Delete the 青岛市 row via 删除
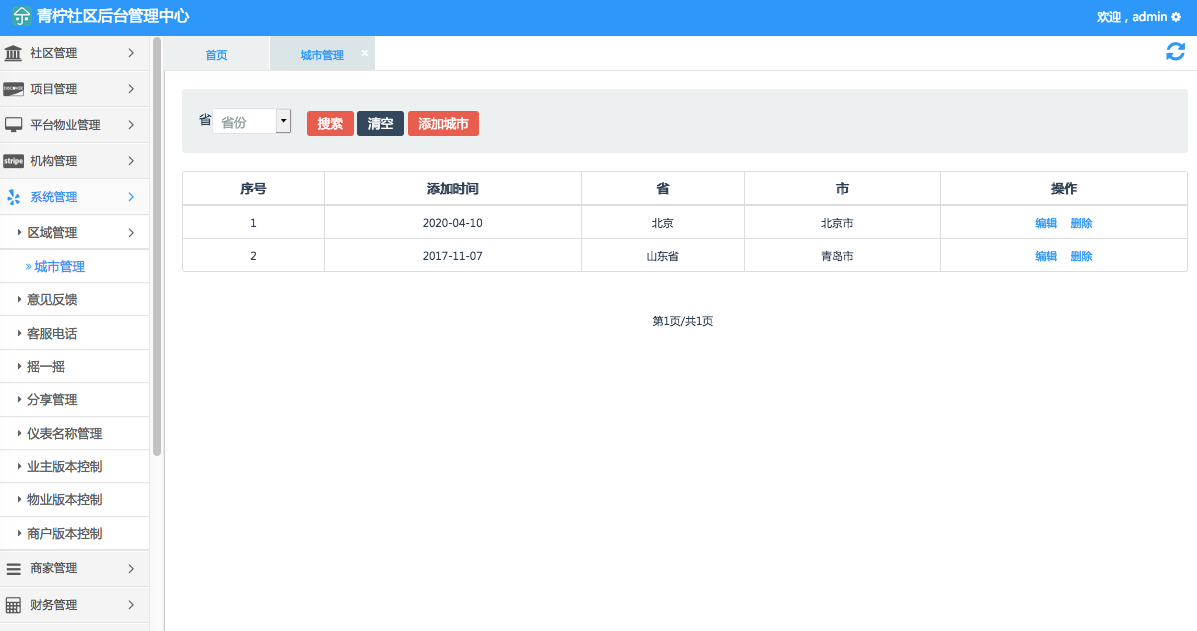1197x631 pixels. (x=1081, y=256)
